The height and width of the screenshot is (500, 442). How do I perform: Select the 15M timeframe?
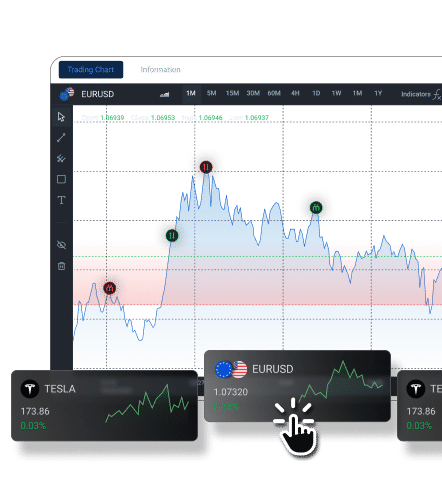(232, 93)
